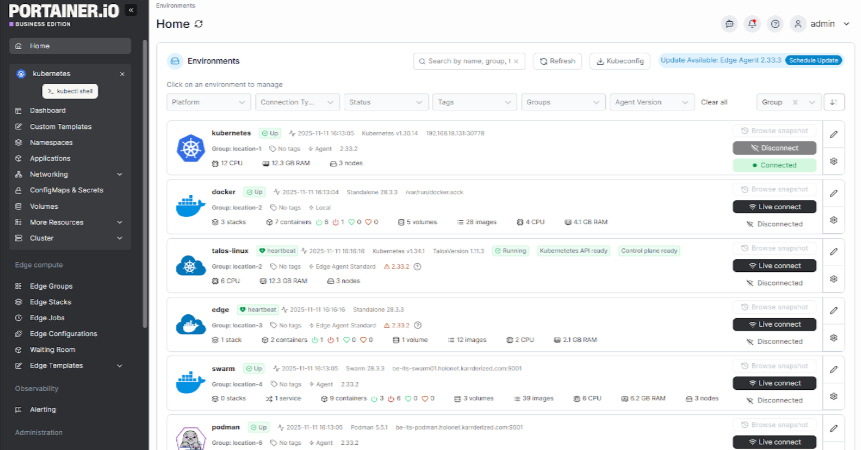Open the Group sort-by dropdown
The image size is (861, 450).
pyautogui.click(x=789, y=102)
